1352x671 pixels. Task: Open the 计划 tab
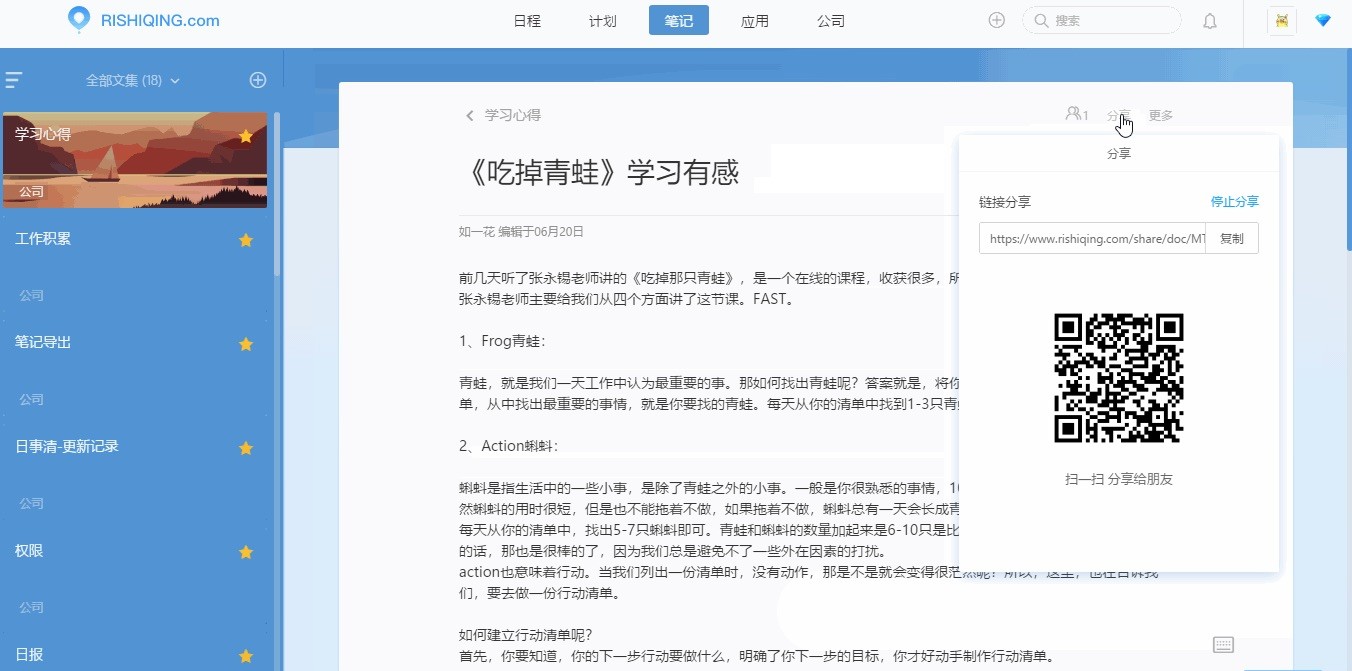coord(603,21)
